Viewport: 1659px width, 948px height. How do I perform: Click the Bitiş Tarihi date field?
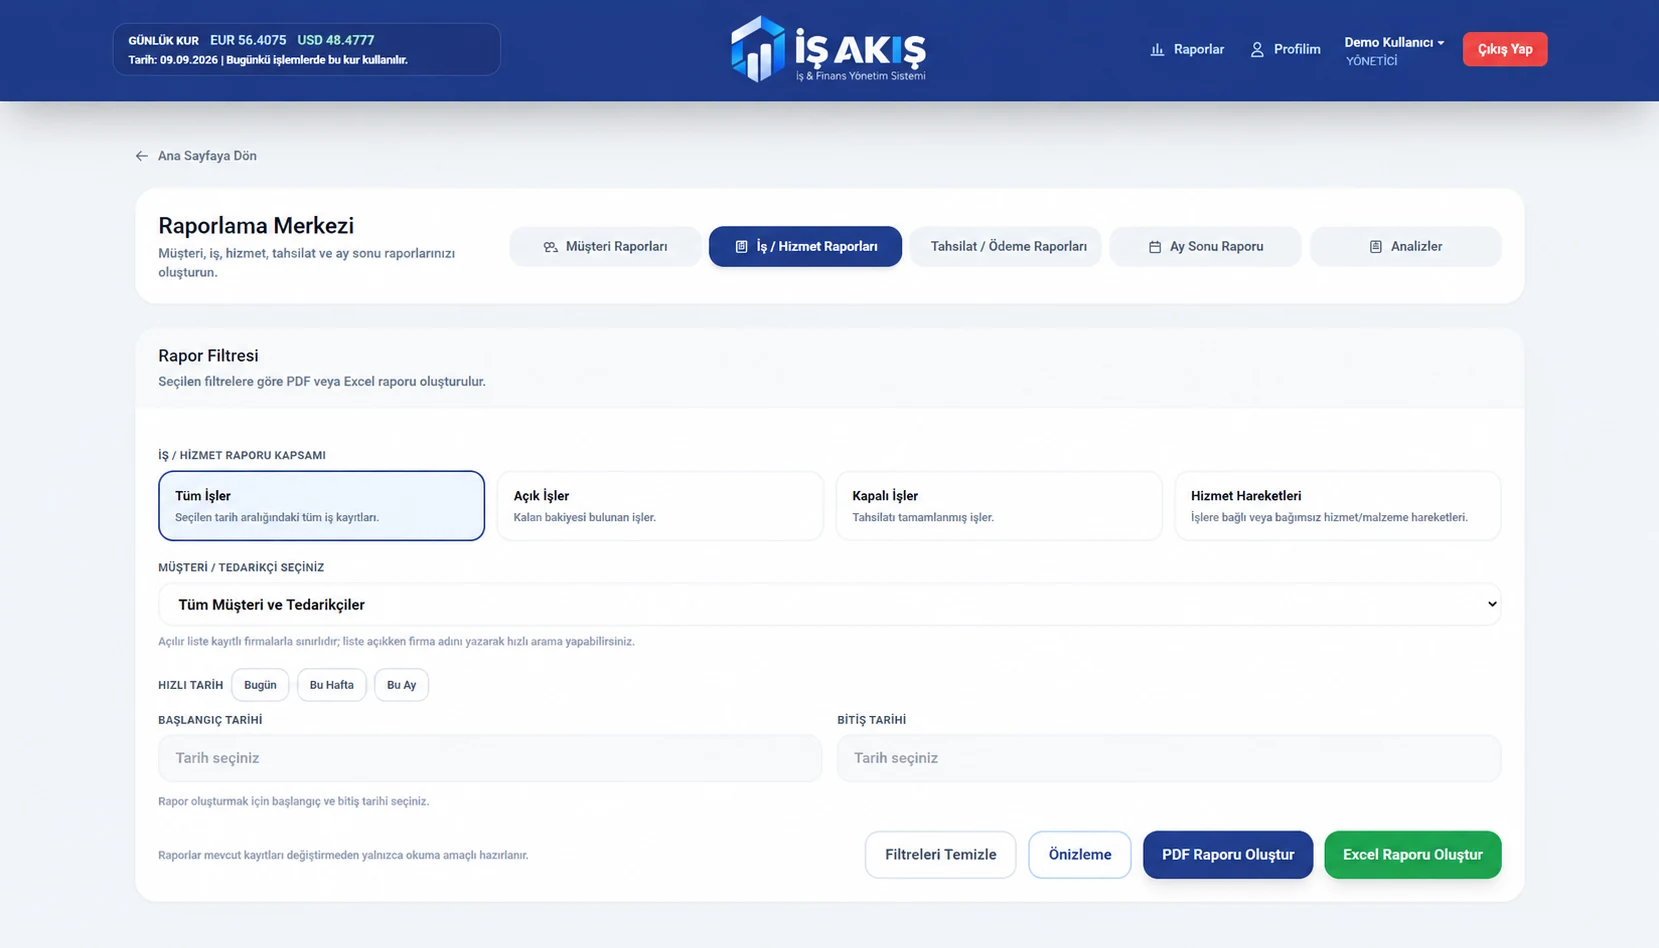1169,758
